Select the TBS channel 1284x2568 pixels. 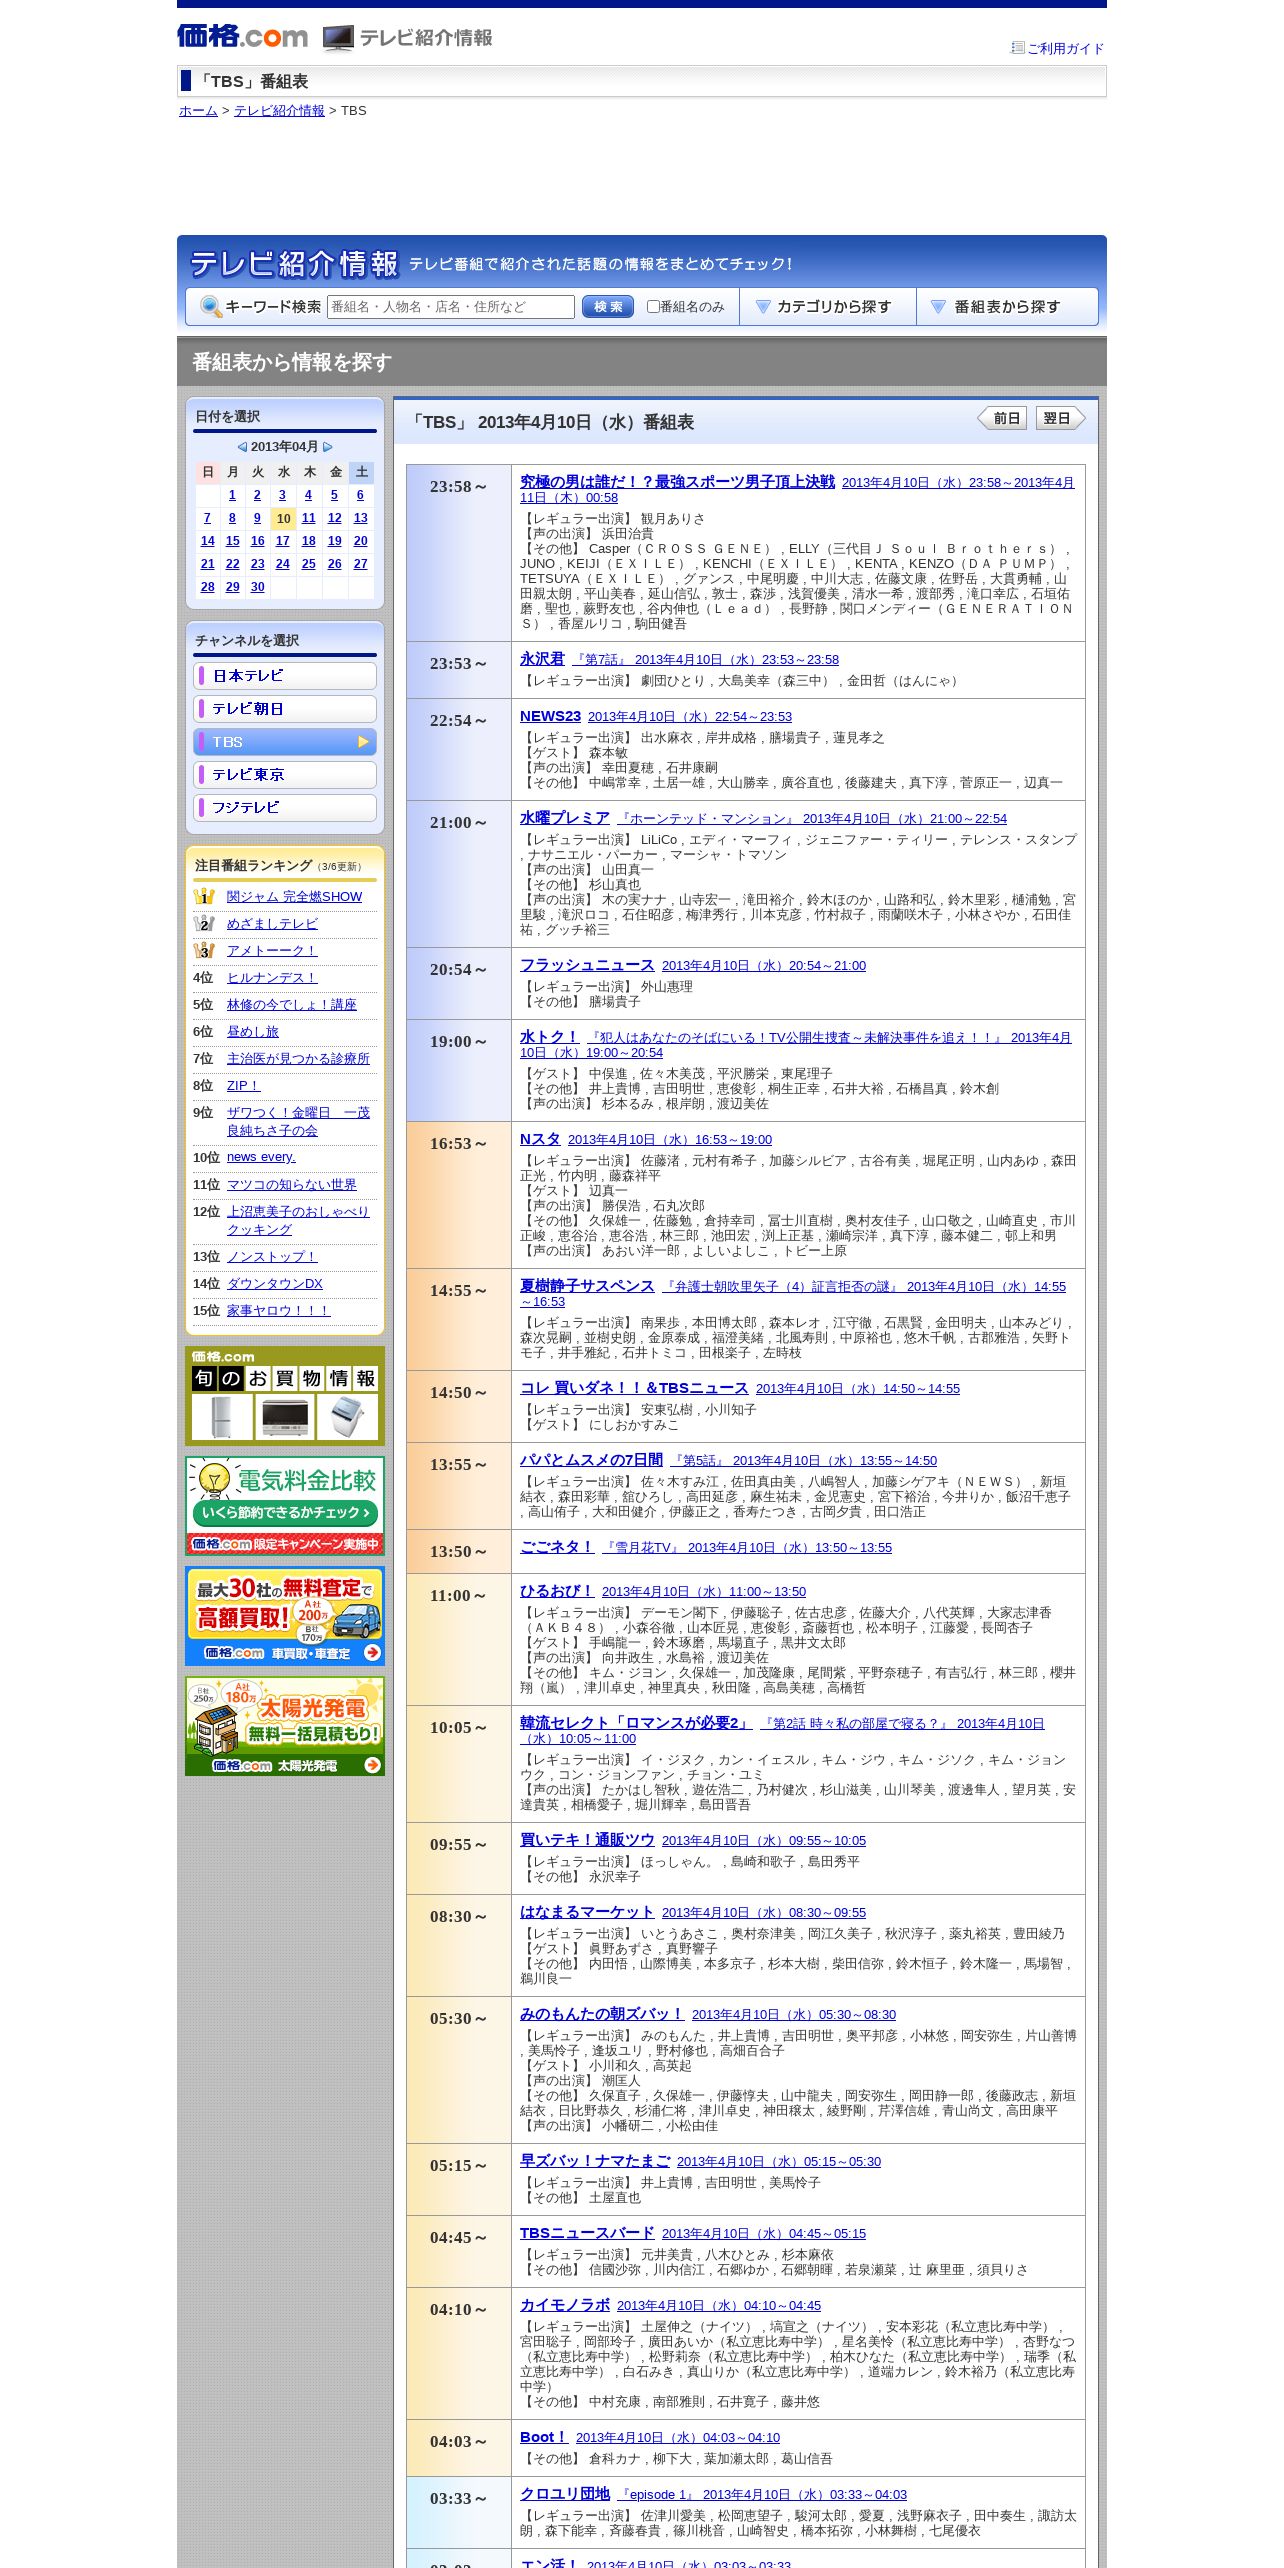click(x=285, y=742)
